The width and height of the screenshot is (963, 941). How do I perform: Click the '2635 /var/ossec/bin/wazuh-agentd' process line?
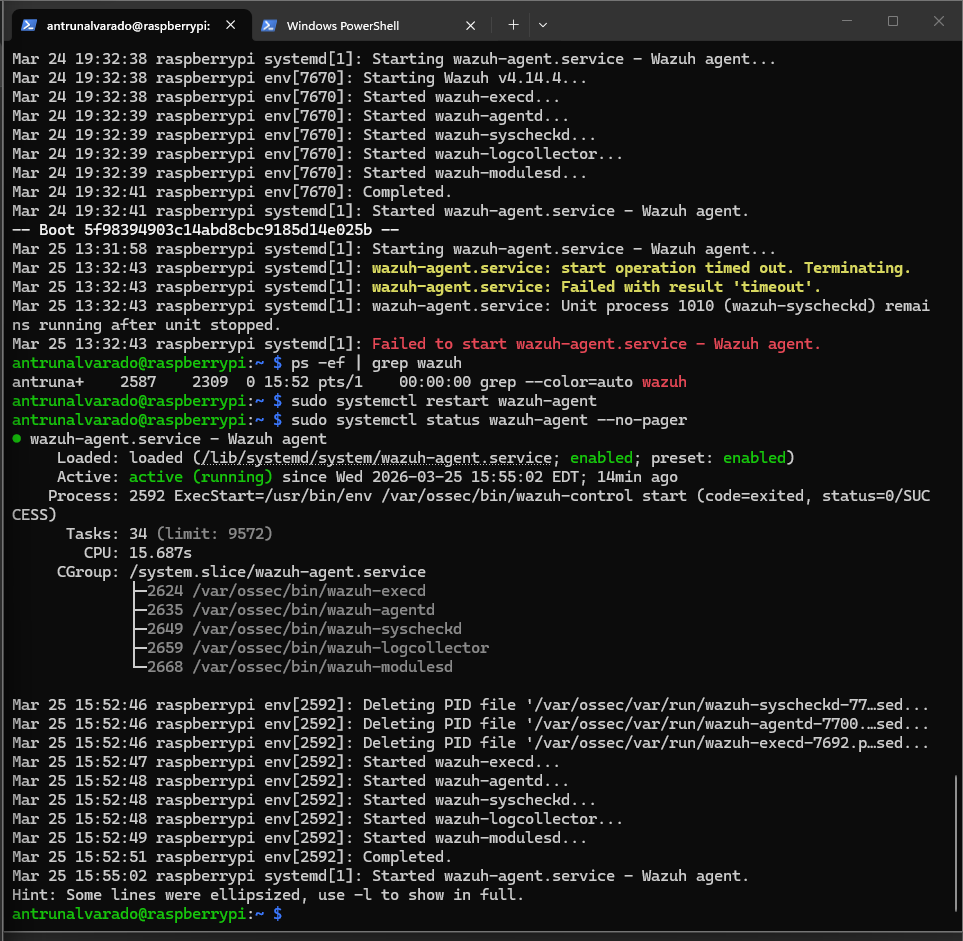(x=290, y=610)
